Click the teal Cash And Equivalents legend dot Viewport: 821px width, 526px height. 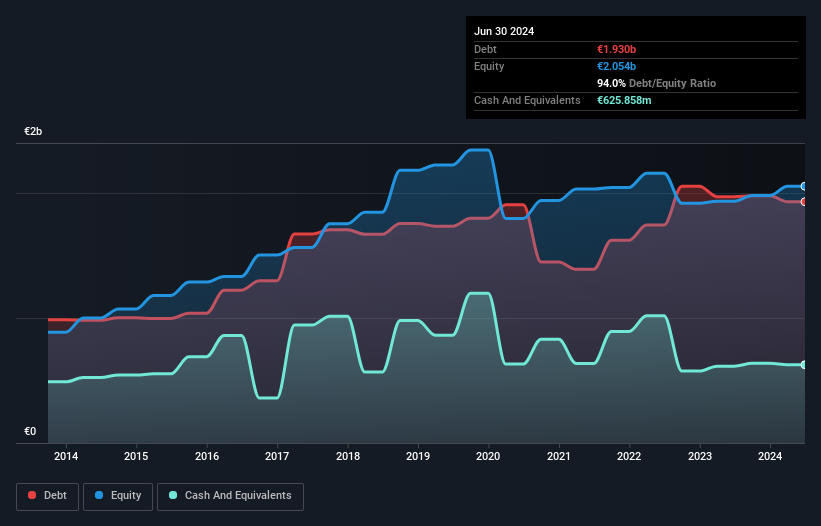pos(173,495)
